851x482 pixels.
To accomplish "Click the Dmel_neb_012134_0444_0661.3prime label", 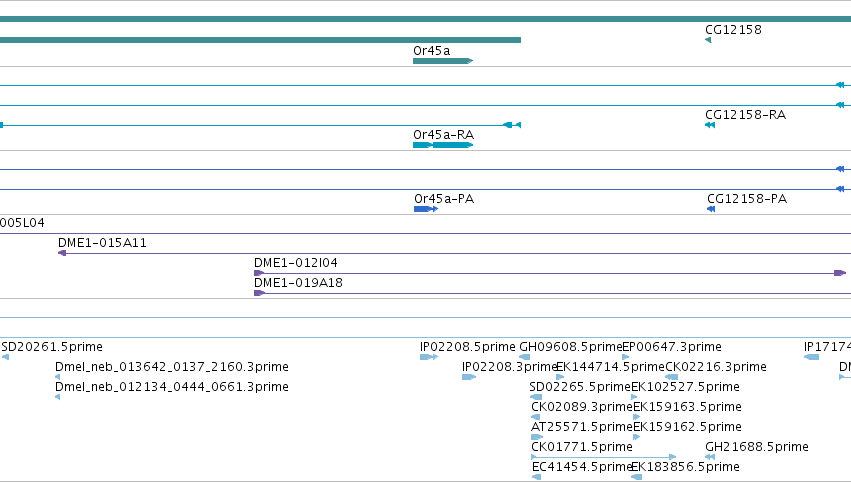I will click(172, 387).
